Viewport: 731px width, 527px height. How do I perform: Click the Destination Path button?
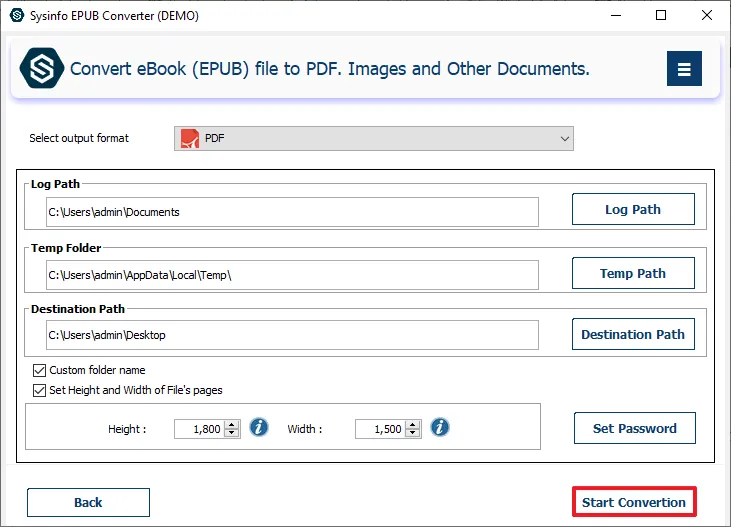tap(633, 334)
